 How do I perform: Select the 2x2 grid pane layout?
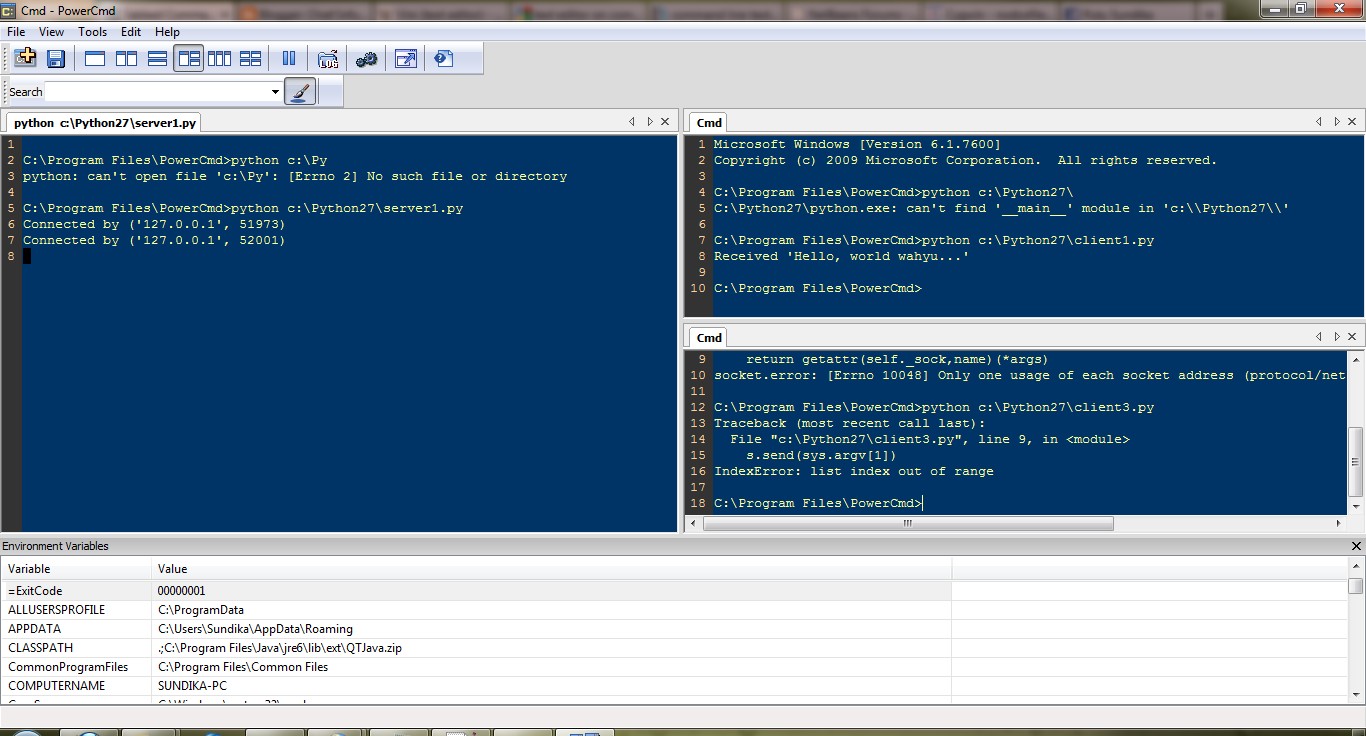click(251, 58)
